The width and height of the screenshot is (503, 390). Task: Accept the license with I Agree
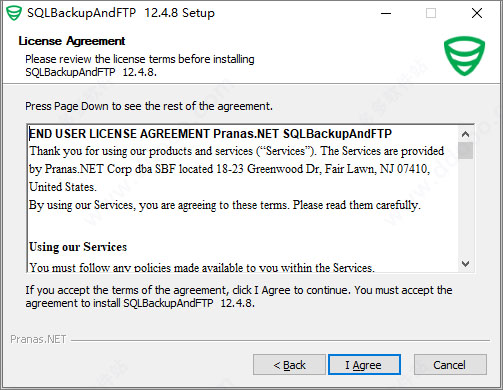pos(364,365)
